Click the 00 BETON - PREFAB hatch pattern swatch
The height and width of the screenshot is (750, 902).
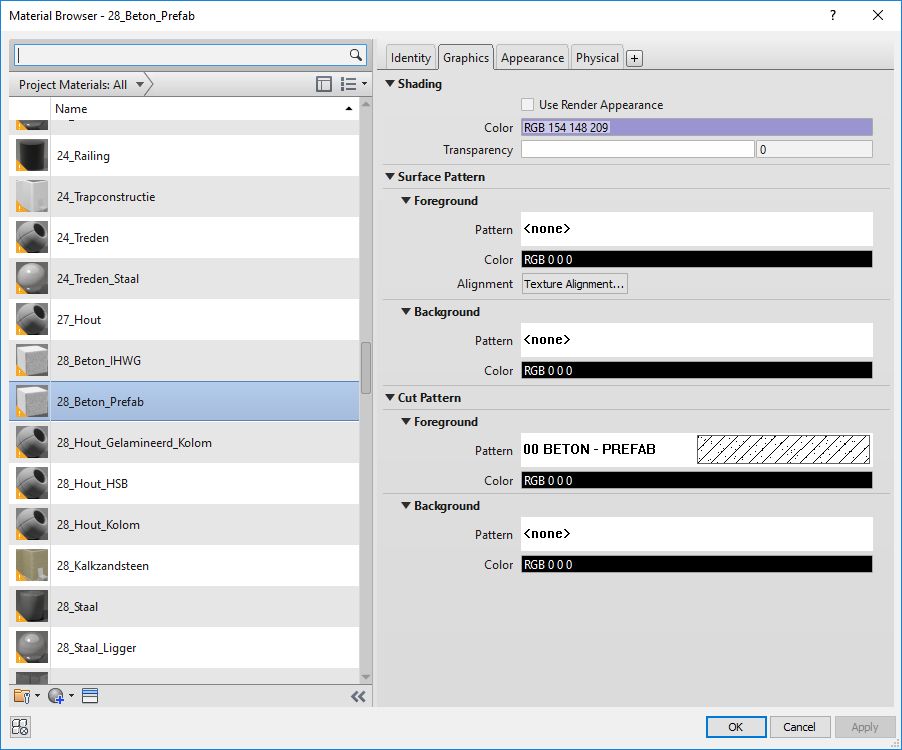pos(783,449)
